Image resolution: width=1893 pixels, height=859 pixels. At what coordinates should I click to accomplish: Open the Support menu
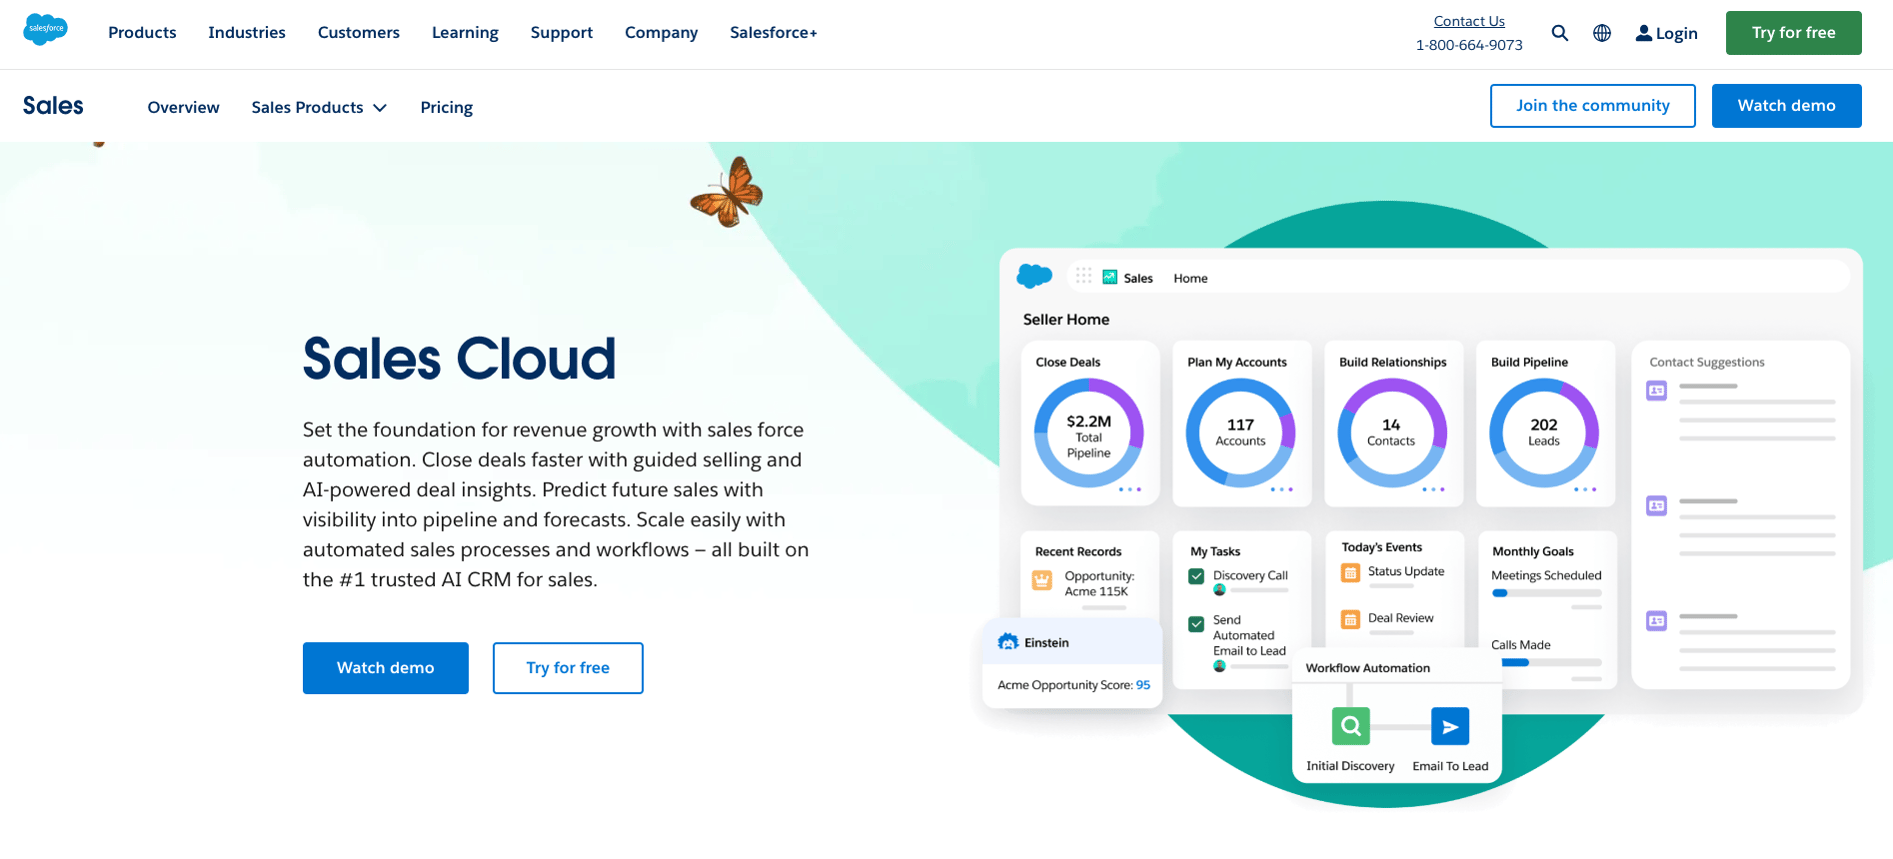click(x=562, y=33)
